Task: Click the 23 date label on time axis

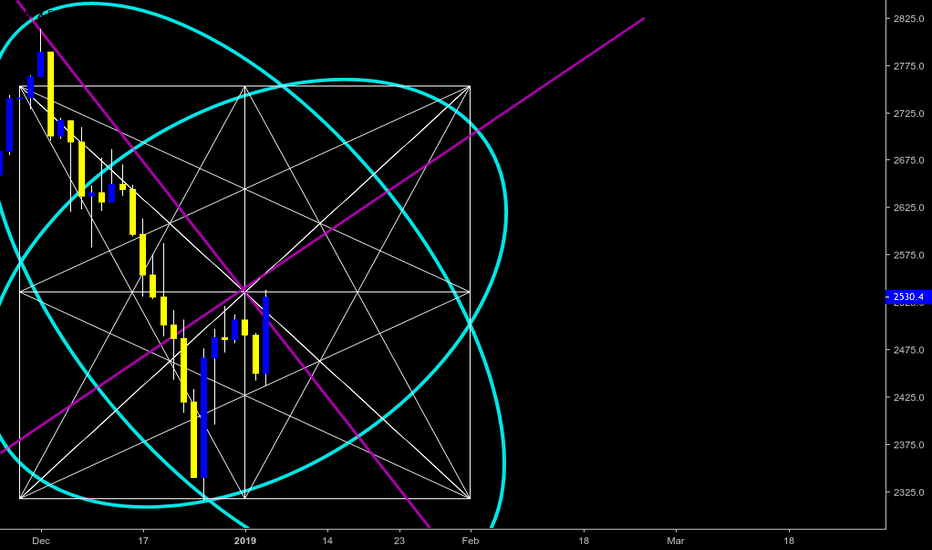Action: click(x=399, y=541)
